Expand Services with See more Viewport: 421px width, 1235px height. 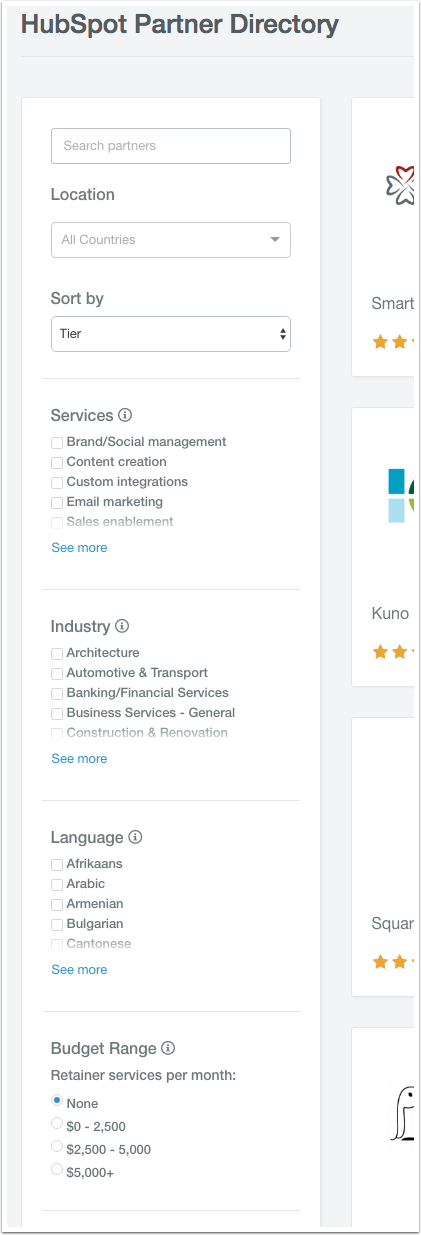[79, 548]
